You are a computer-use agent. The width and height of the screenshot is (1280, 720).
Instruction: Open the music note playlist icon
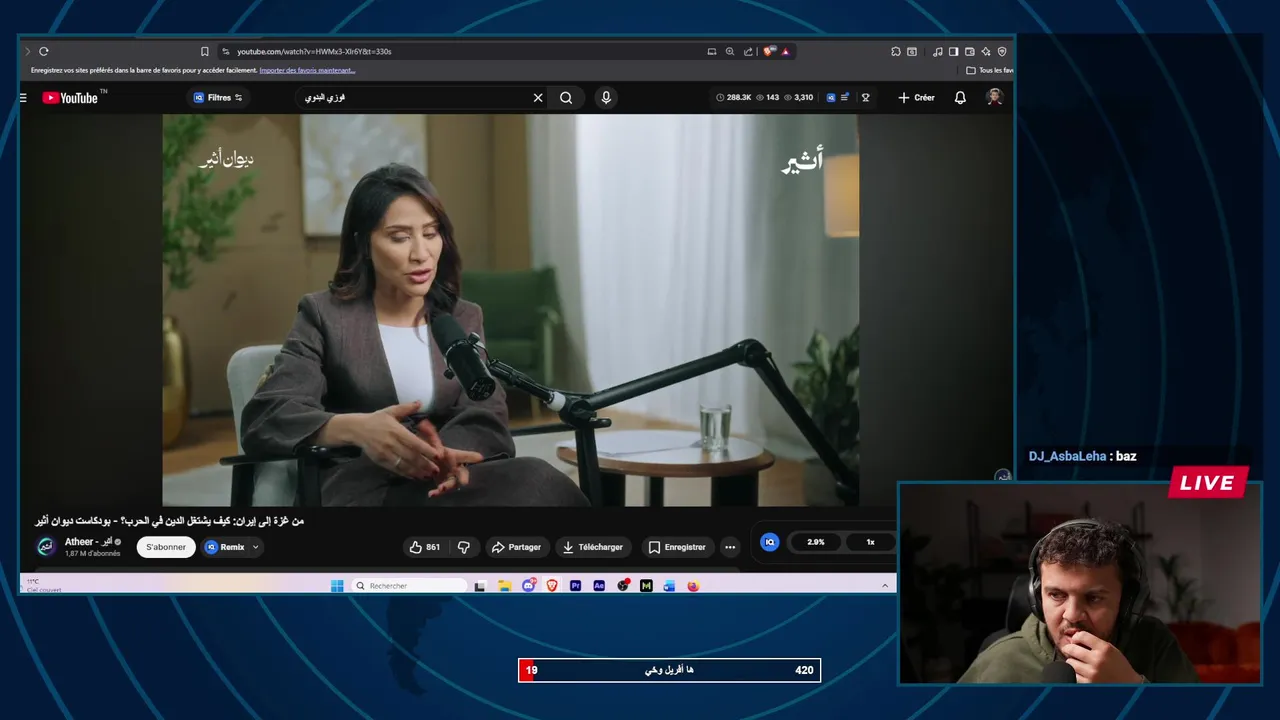click(938, 51)
